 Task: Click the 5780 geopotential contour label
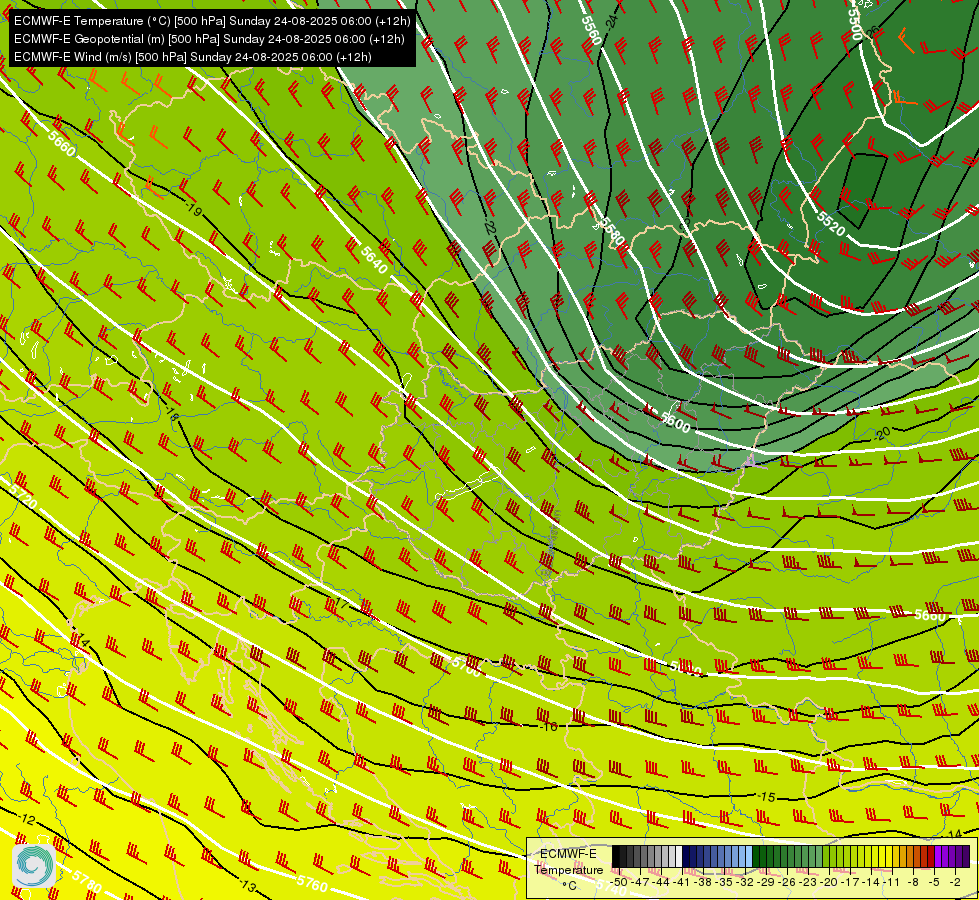click(86, 881)
